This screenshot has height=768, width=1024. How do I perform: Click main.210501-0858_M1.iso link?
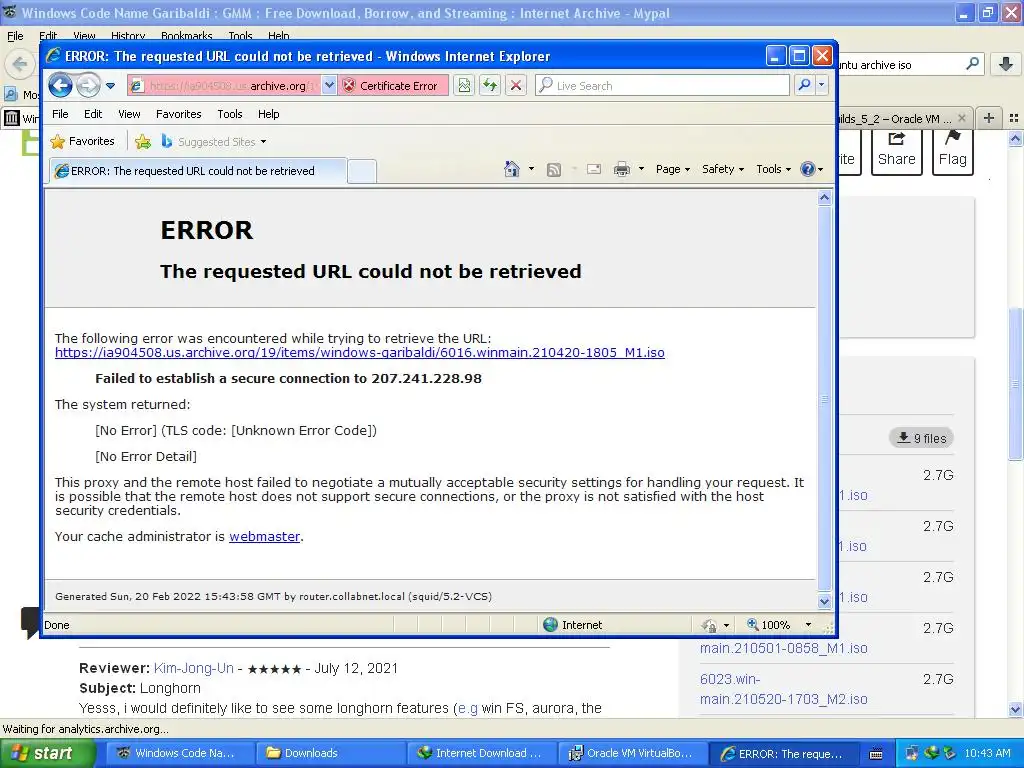point(784,648)
